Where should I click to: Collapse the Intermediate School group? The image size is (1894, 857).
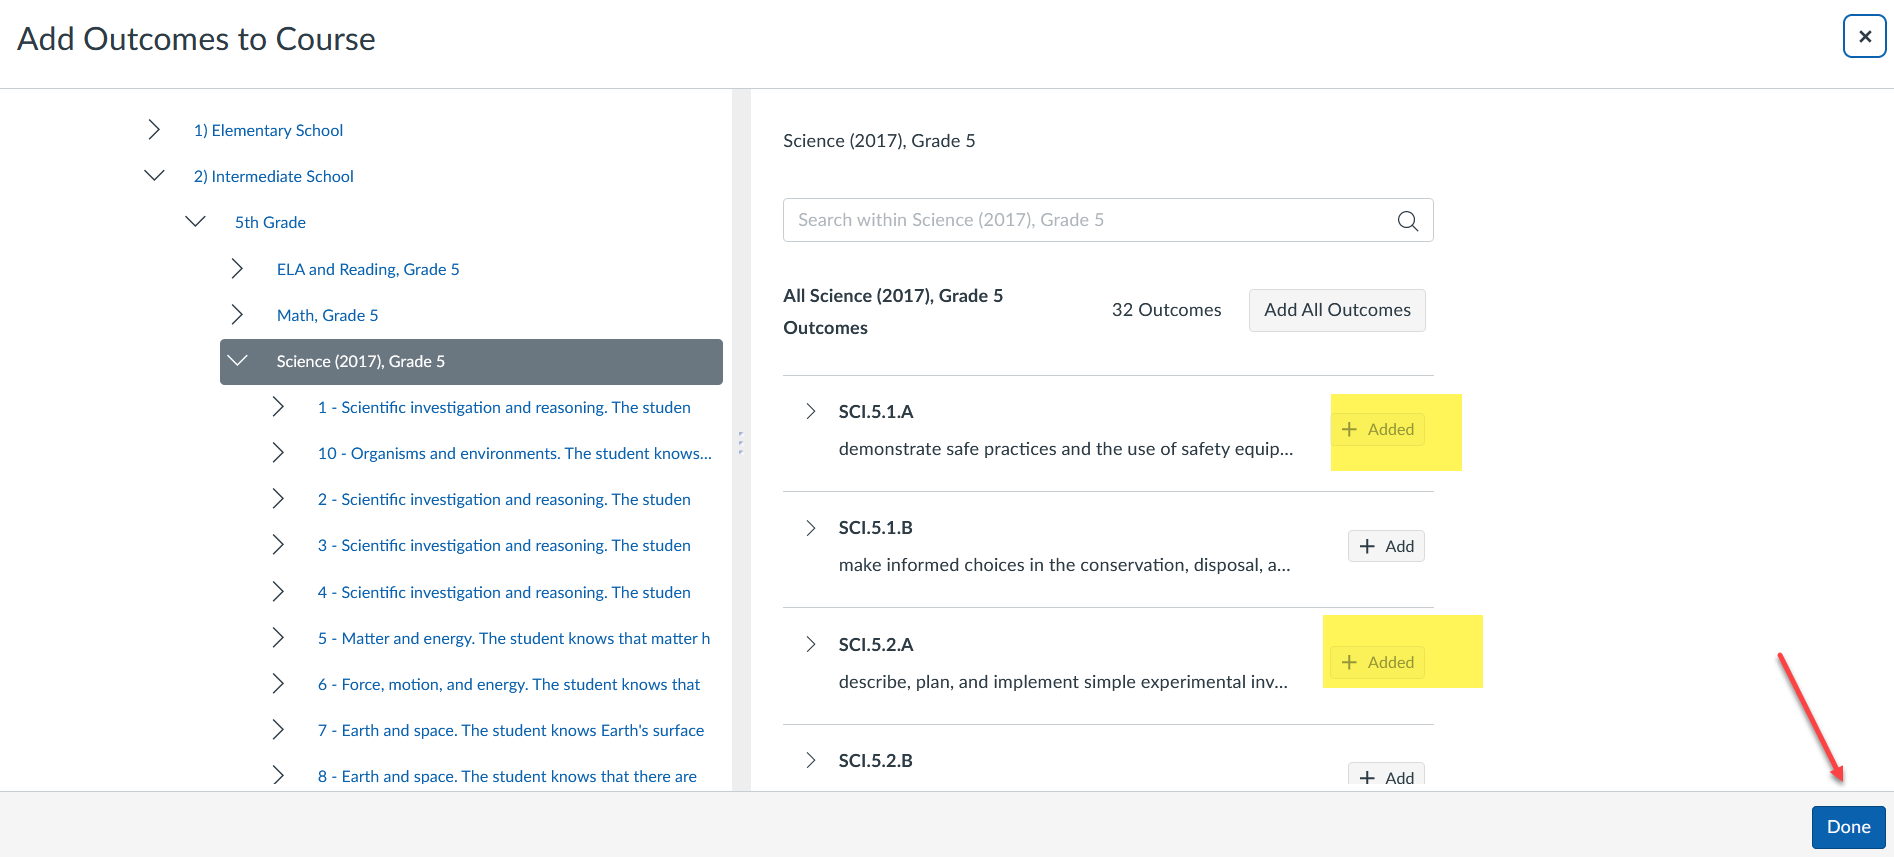point(154,176)
